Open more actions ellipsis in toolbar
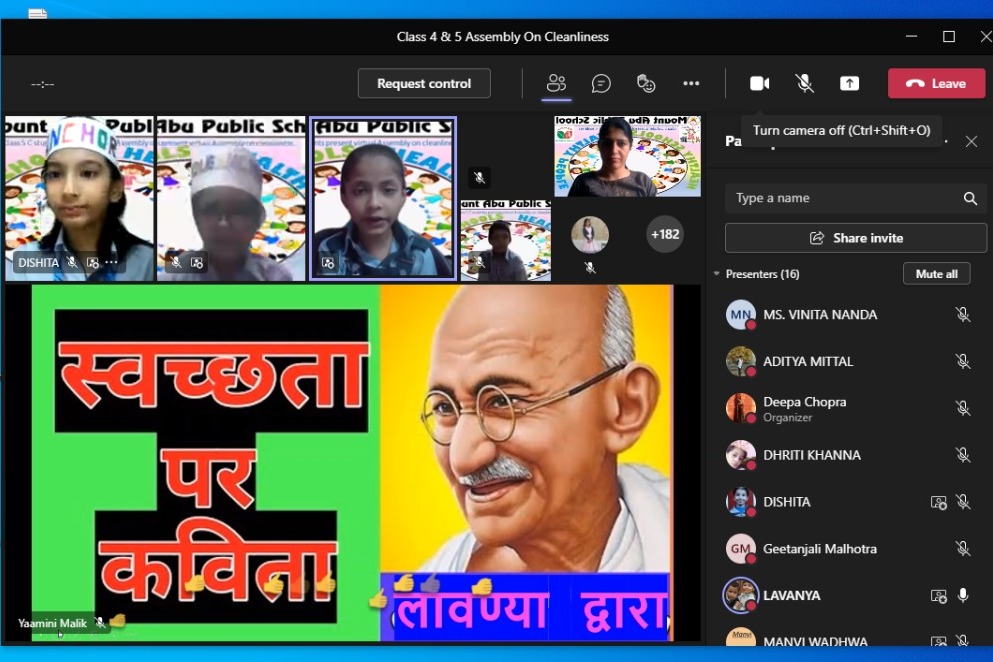The width and height of the screenshot is (993, 662). 691,84
